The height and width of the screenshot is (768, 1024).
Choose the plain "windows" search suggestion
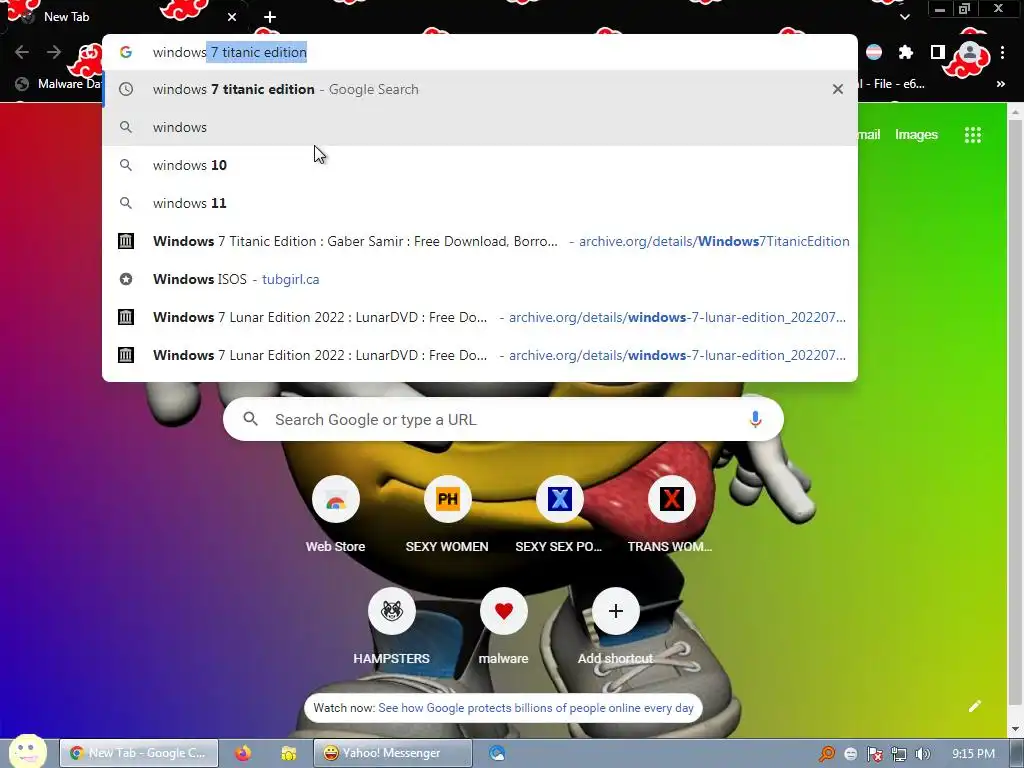click(480, 127)
